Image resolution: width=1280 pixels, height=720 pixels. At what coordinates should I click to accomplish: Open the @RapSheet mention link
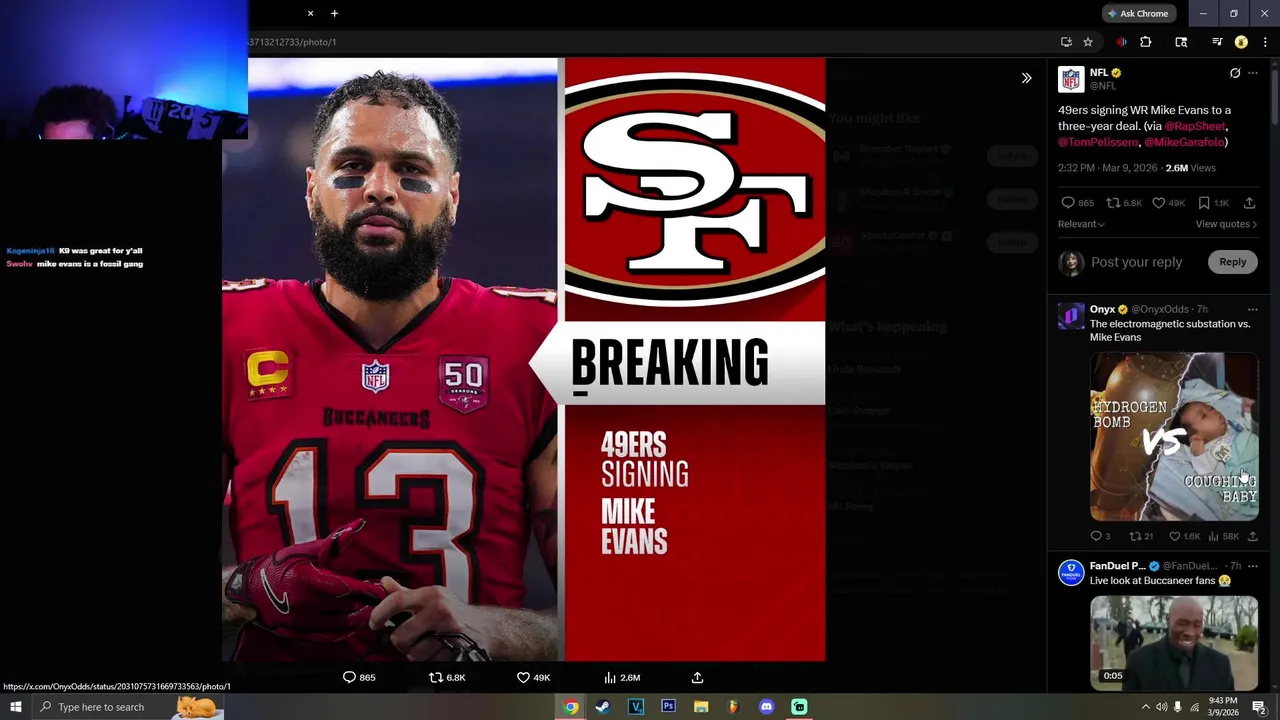[x=1195, y=126]
